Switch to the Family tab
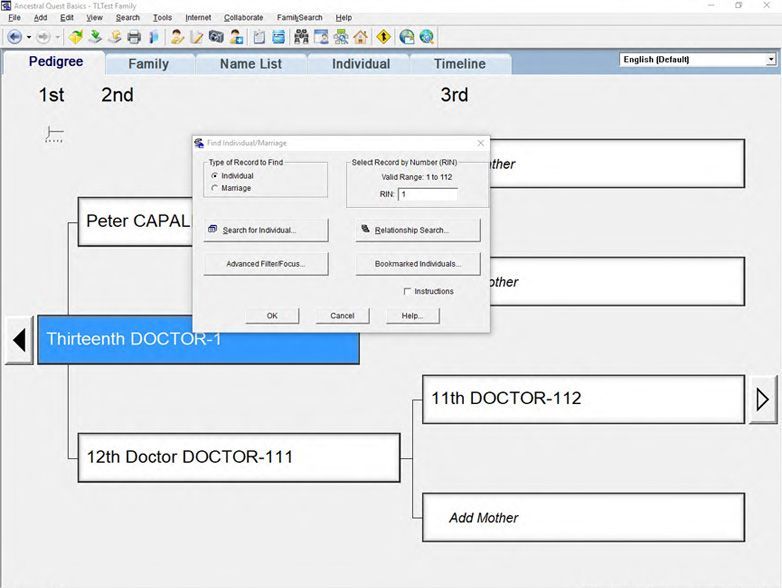782x588 pixels. pos(149,64)
